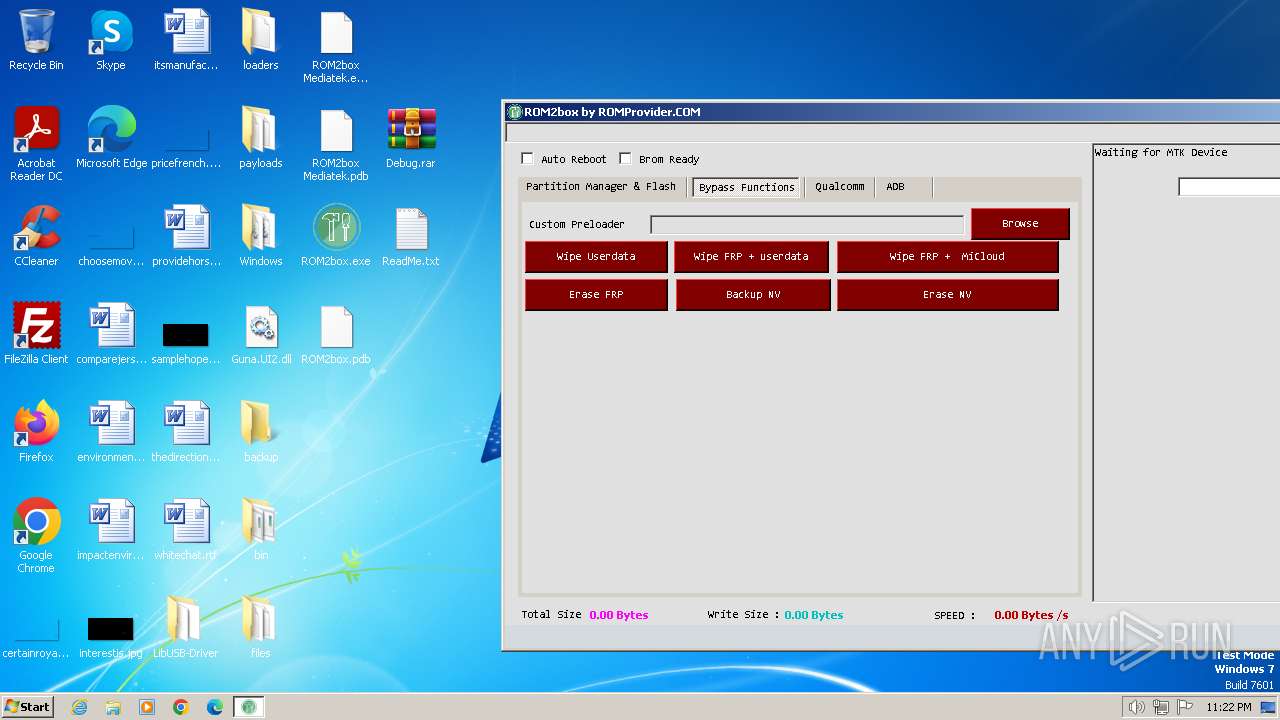Select the ROM2box.pdb file
Image resolution: width=1280 pixels, height=720 pixels.
pyautogui.click(x=336, y=334)
